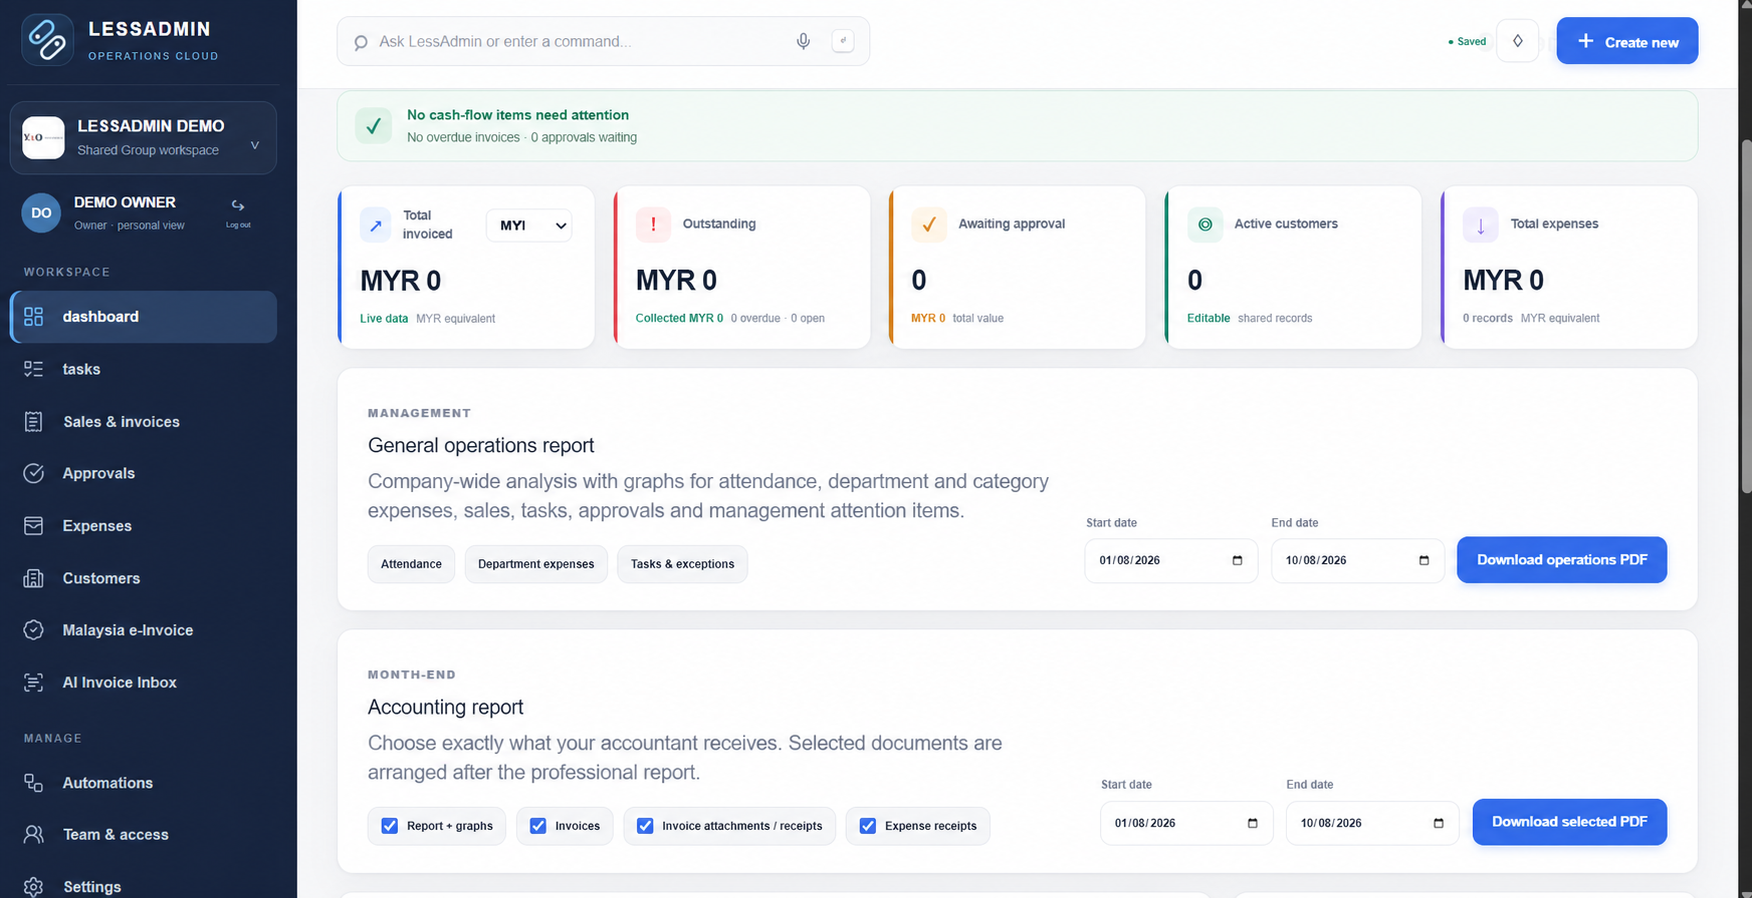The height and width of the screenshot is (898, 1752).
Task: Click the log out arrow icon
Action: [x=238, y=206]
